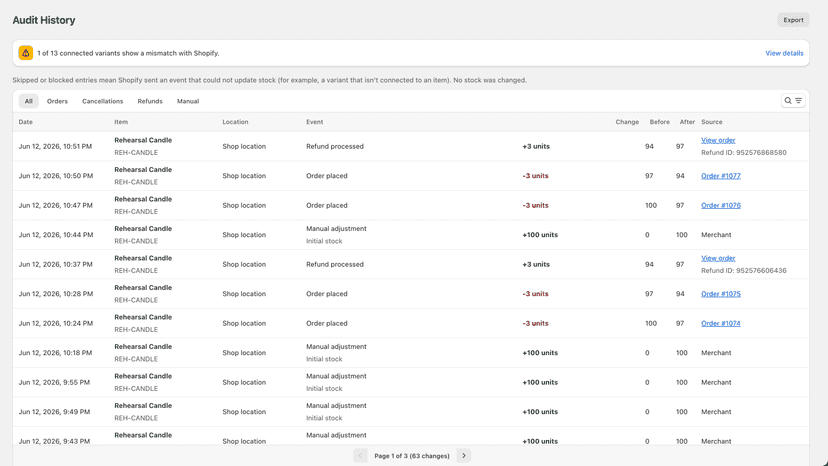This screenshot has height=466, width=828.
Task: Go to next page arrow
Action: pos(464,455)
